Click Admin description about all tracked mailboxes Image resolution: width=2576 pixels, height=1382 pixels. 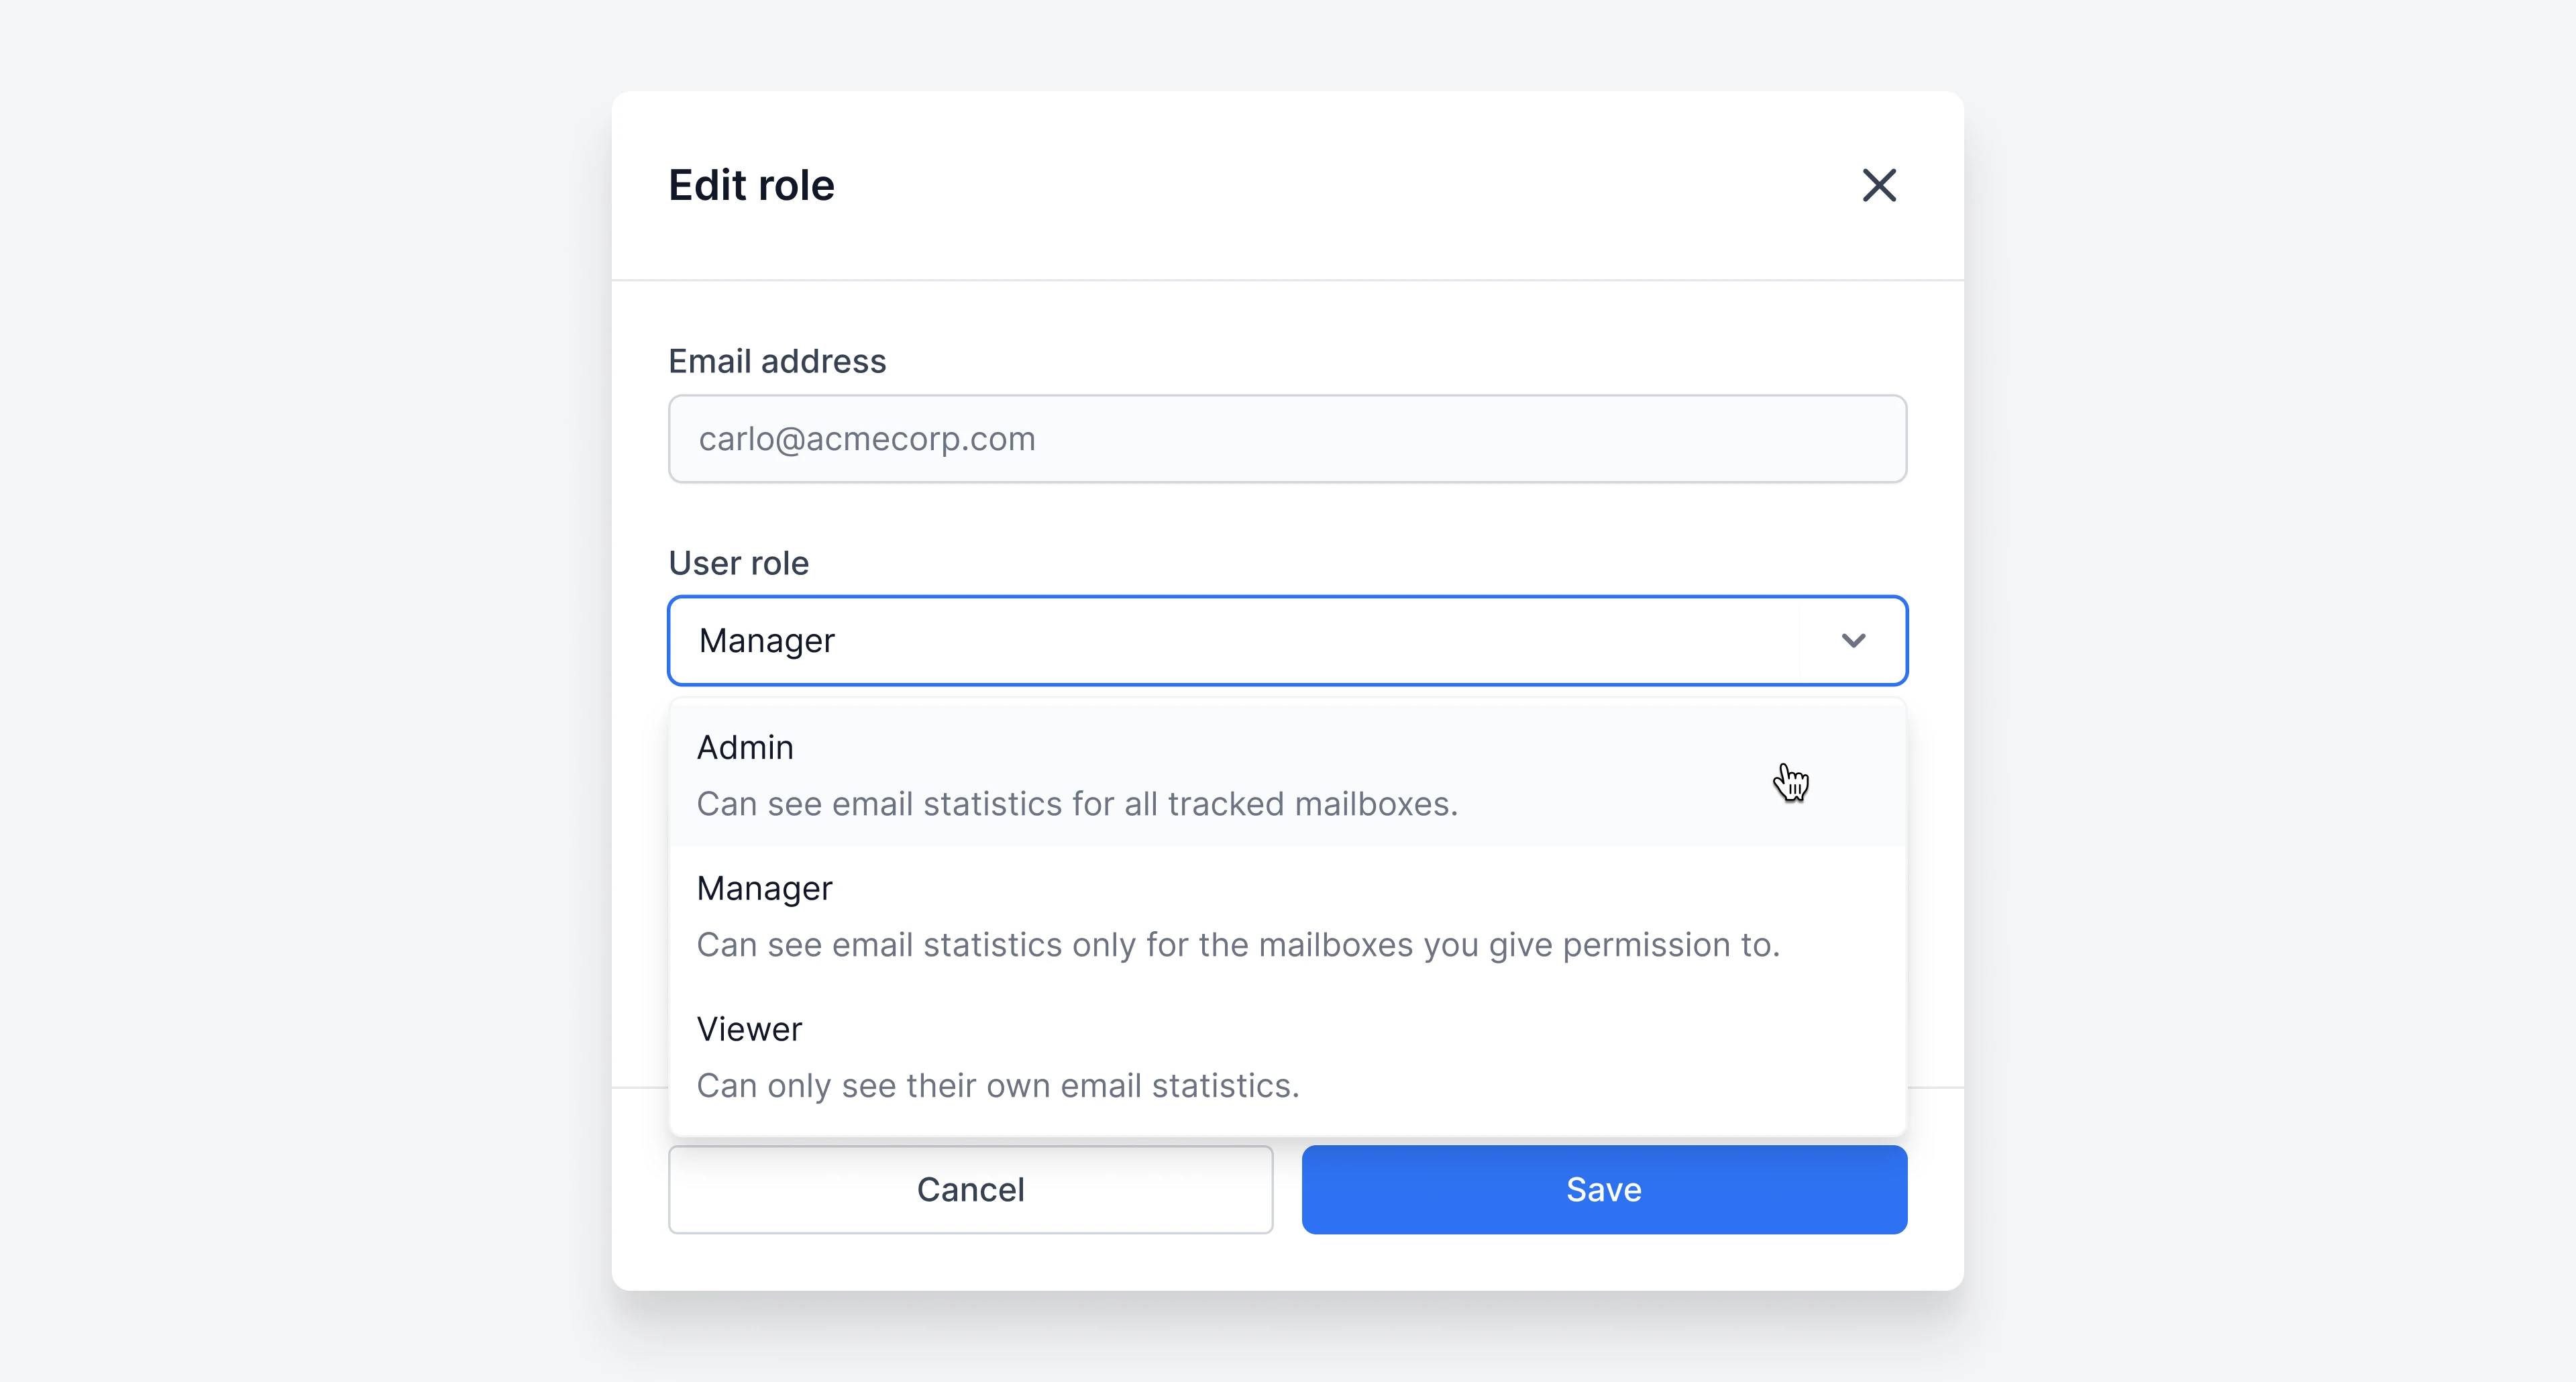pos(1077,804)
